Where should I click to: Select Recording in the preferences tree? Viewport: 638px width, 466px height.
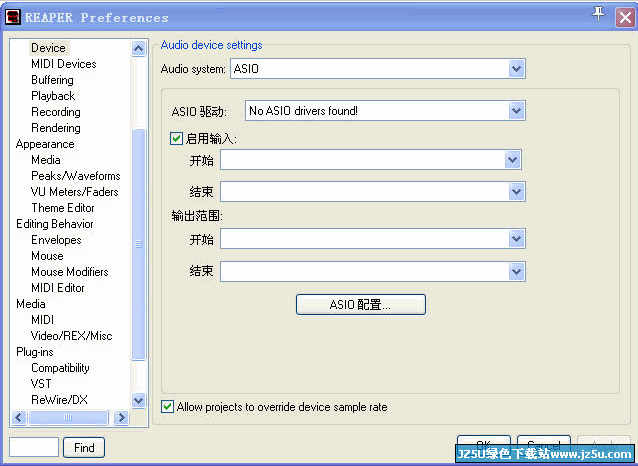click(56, 112)
